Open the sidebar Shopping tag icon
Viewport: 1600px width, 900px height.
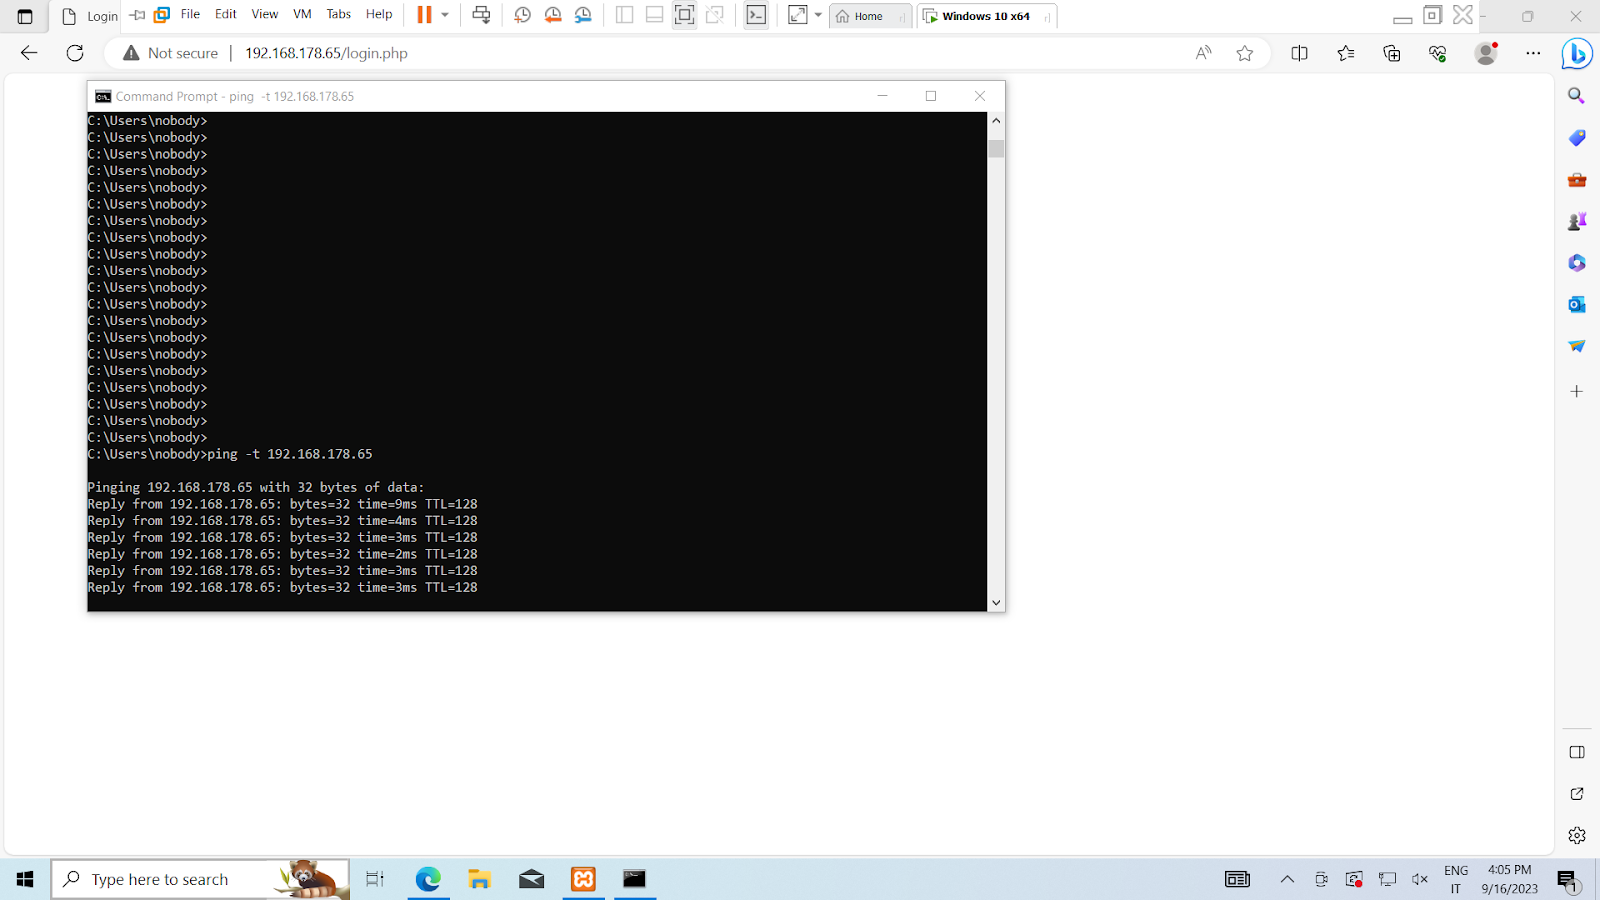(x=1577, y=138)
